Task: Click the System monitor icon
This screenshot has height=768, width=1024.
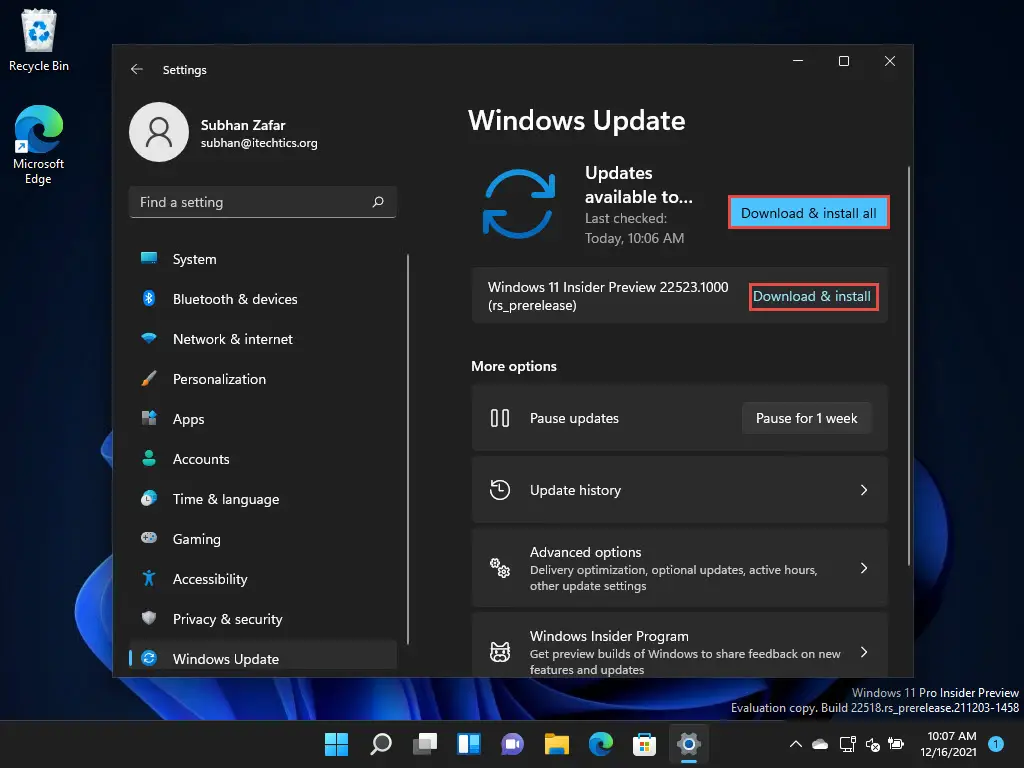Action: click(149, 259)
